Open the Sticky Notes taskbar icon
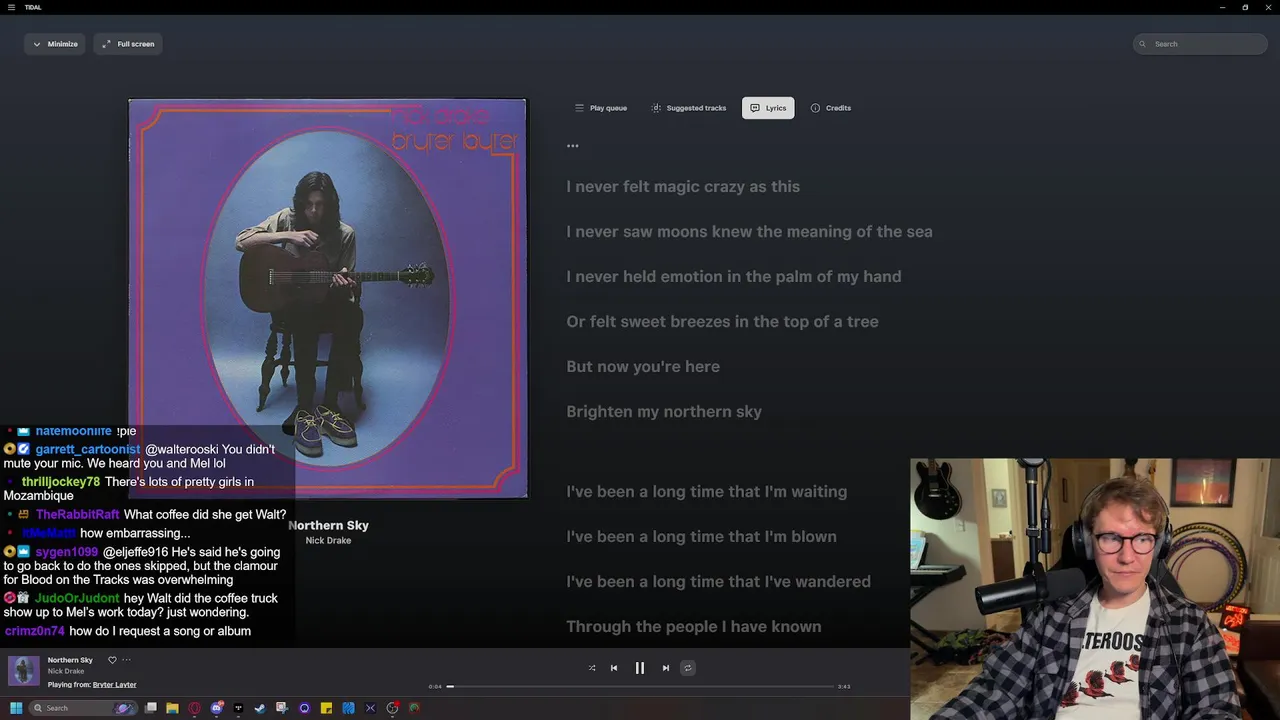 point(327,708)
